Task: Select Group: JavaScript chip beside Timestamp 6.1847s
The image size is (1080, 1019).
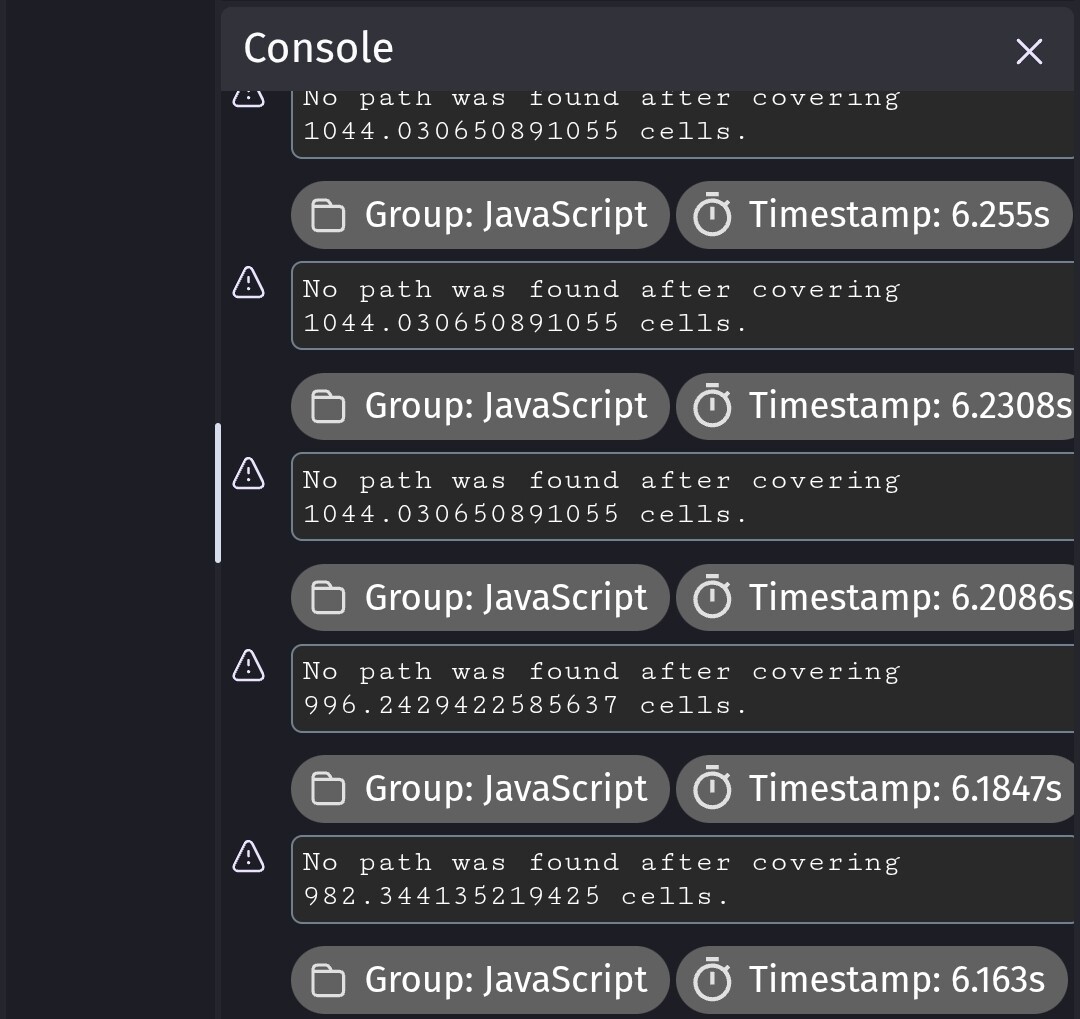Action: tap(480, 789)
